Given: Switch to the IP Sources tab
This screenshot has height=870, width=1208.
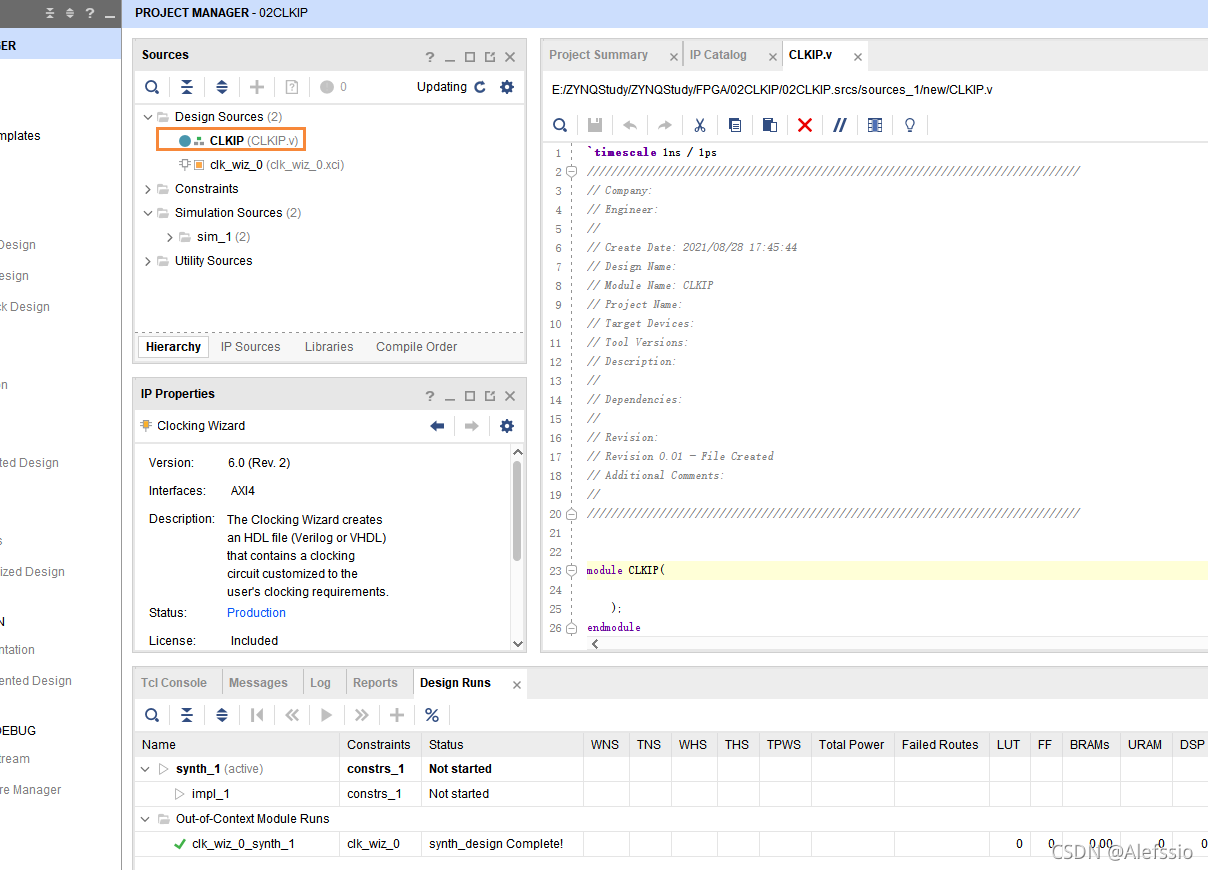Looking at the screenshot, I should (250, 347).
